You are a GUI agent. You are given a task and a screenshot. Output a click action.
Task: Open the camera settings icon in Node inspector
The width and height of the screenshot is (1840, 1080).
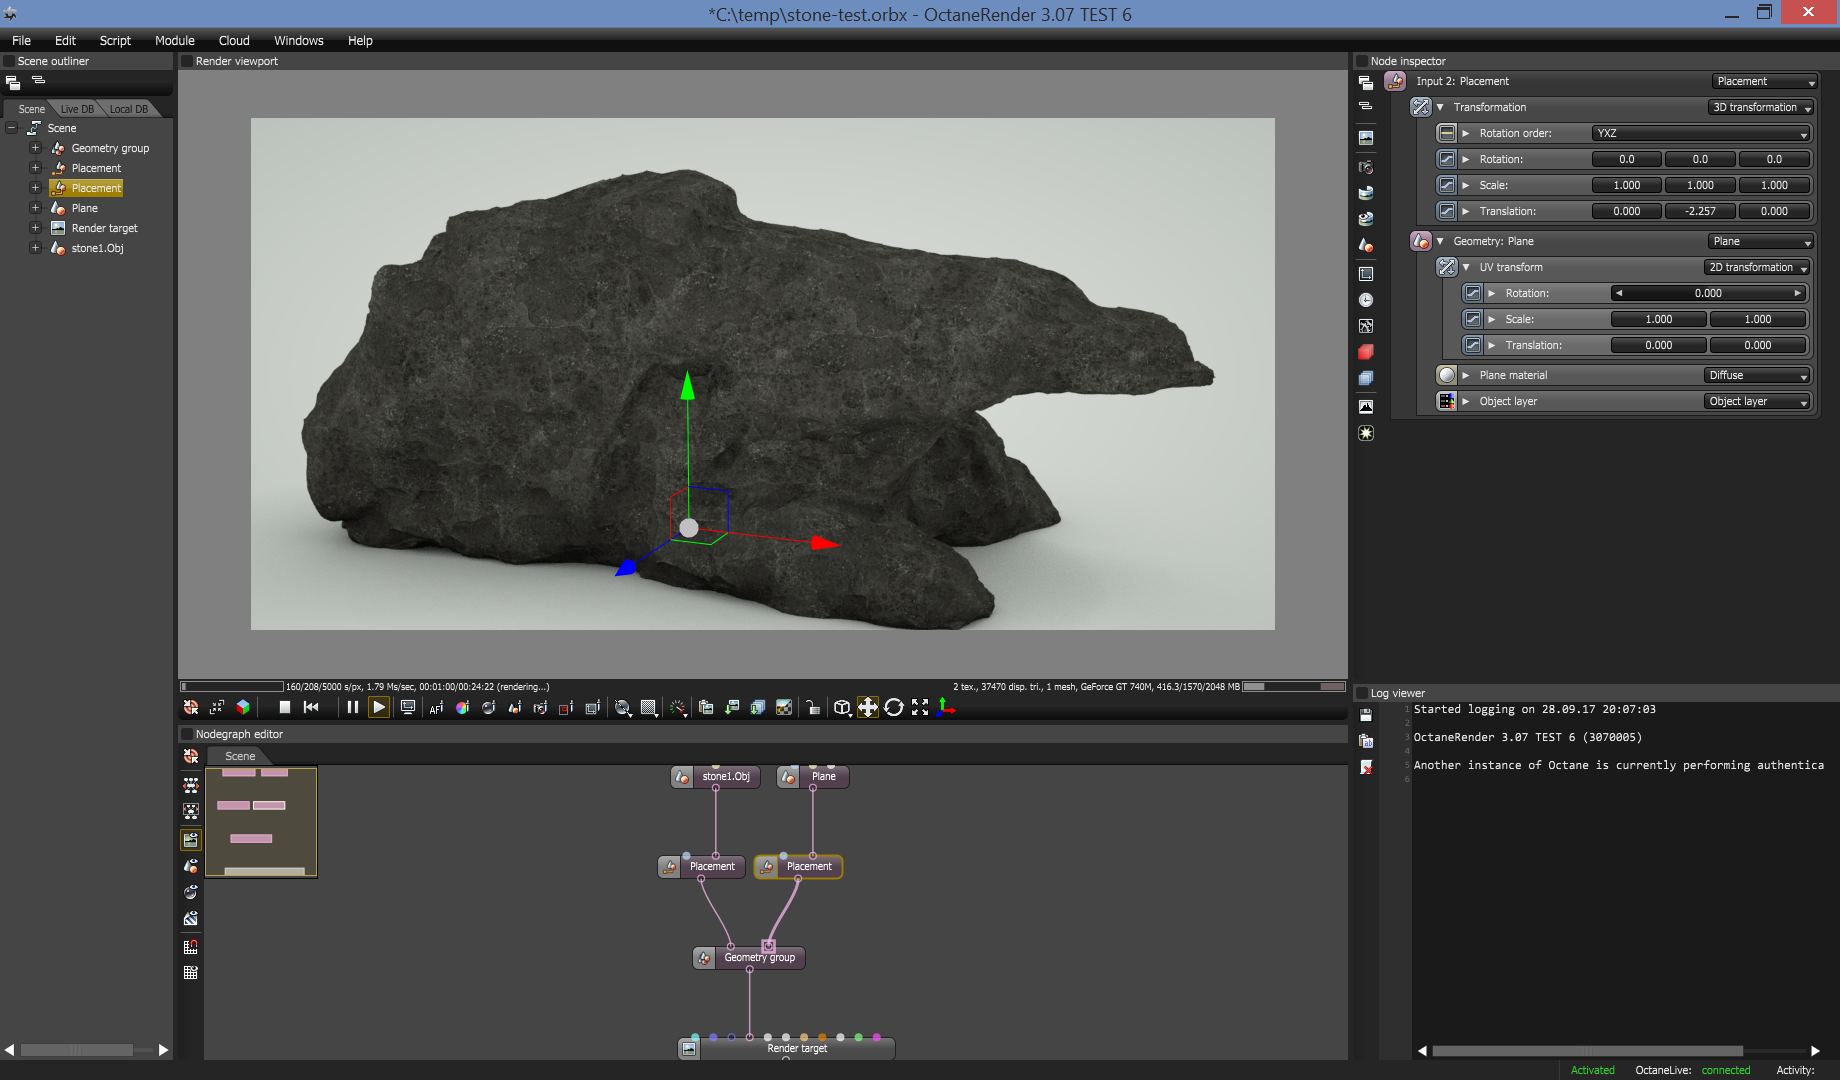tap(1366, 167)
